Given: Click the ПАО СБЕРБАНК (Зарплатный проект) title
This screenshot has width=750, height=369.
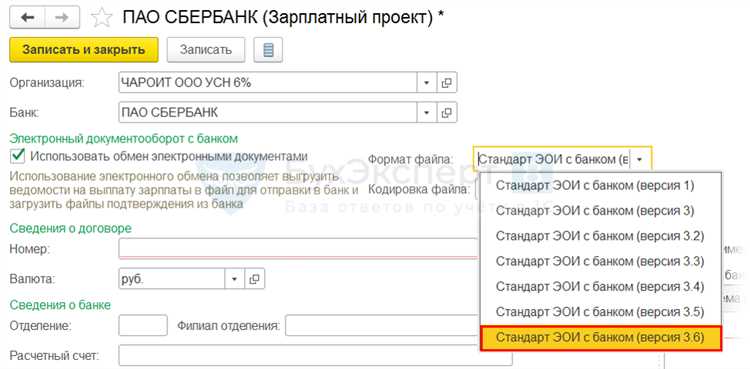Looking at the screenshot, I should click(x=284, y=18).
